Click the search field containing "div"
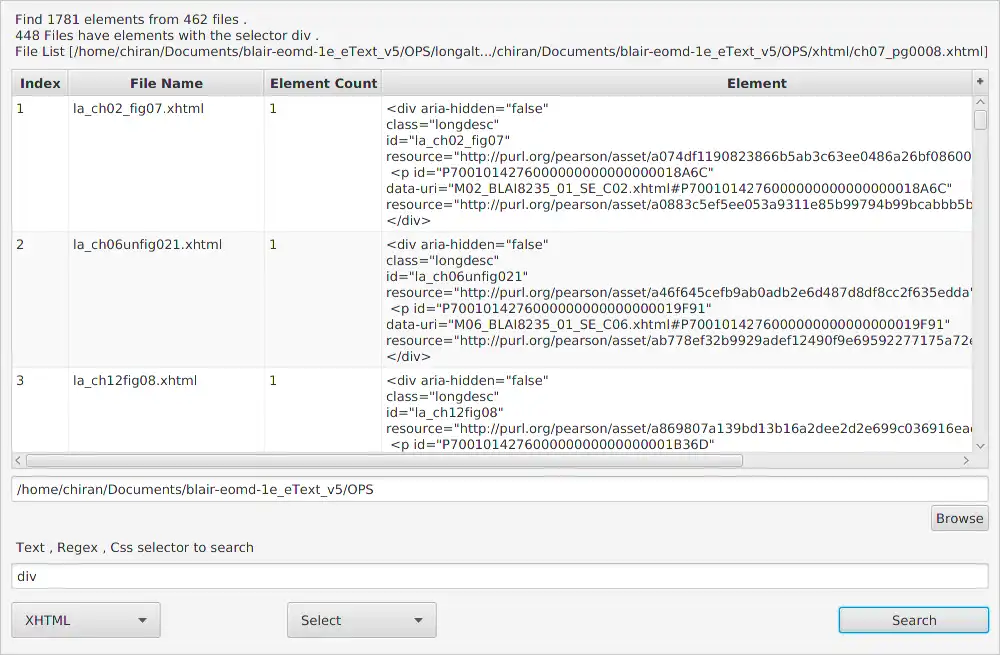The image size is (1000, 655). click(x=499, y=577)
